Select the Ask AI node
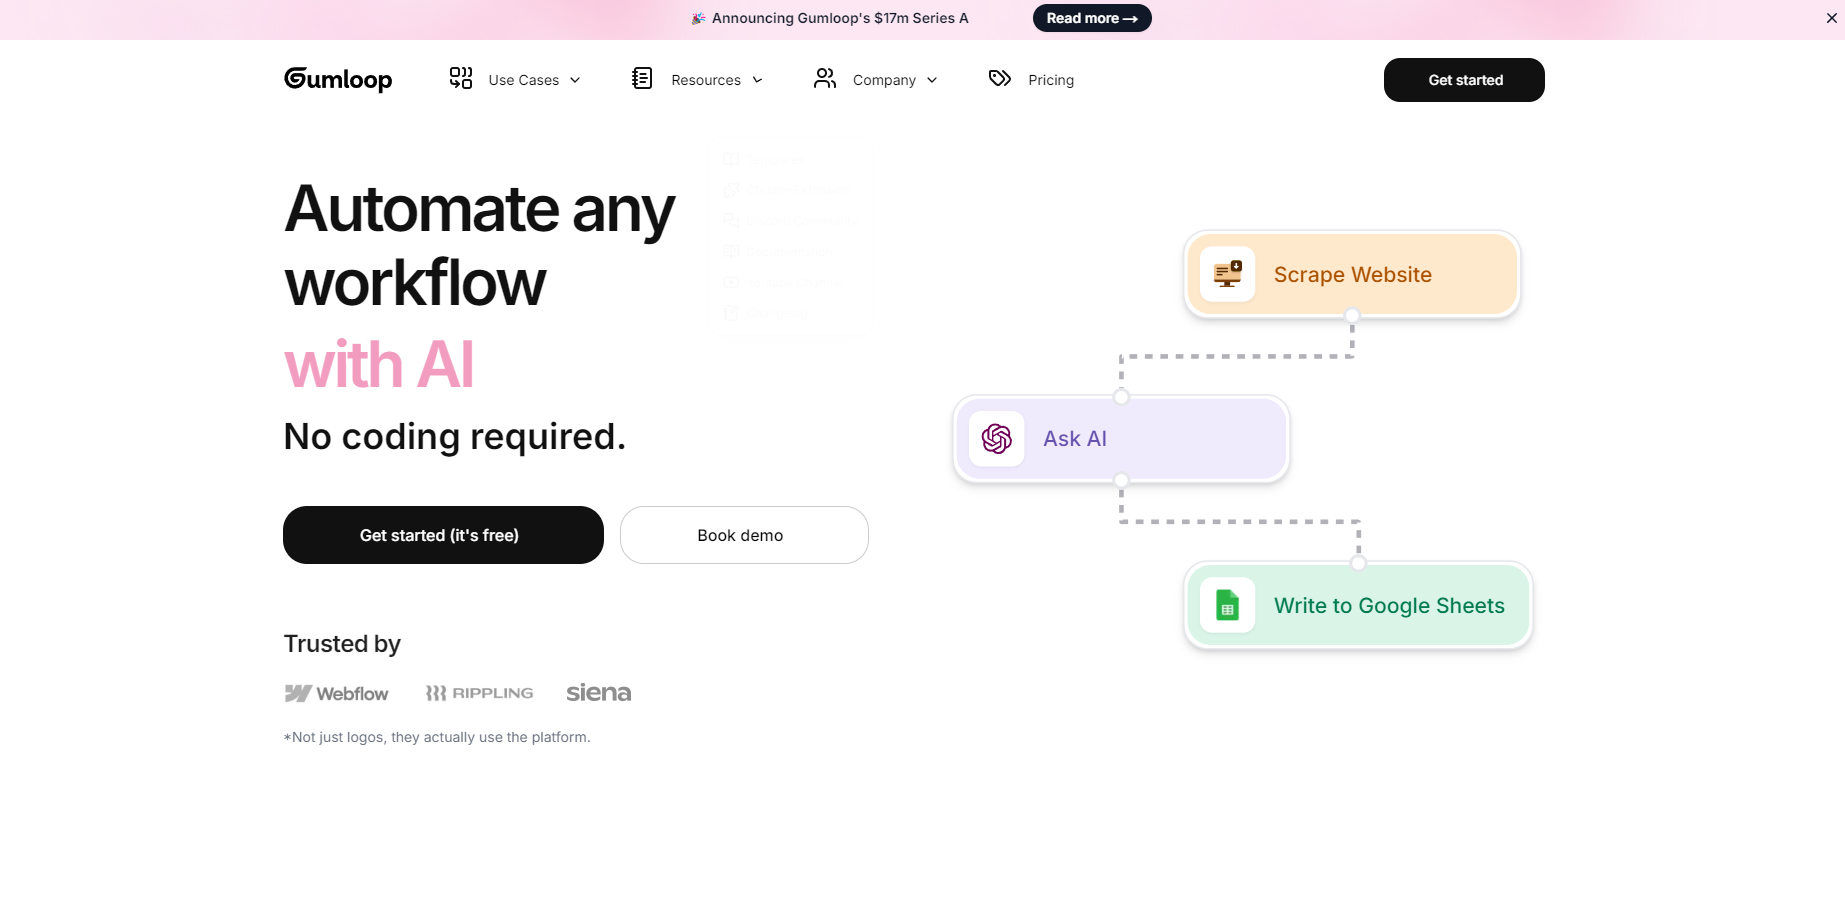The height and width of the screenshot is (916, 1845). point(1121,438)
